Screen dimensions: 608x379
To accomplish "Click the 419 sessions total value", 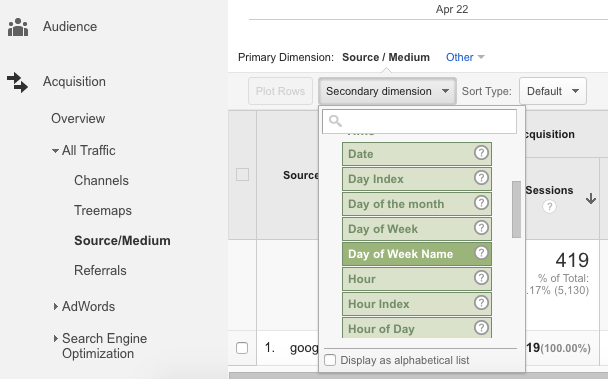I will coord(572,260).
